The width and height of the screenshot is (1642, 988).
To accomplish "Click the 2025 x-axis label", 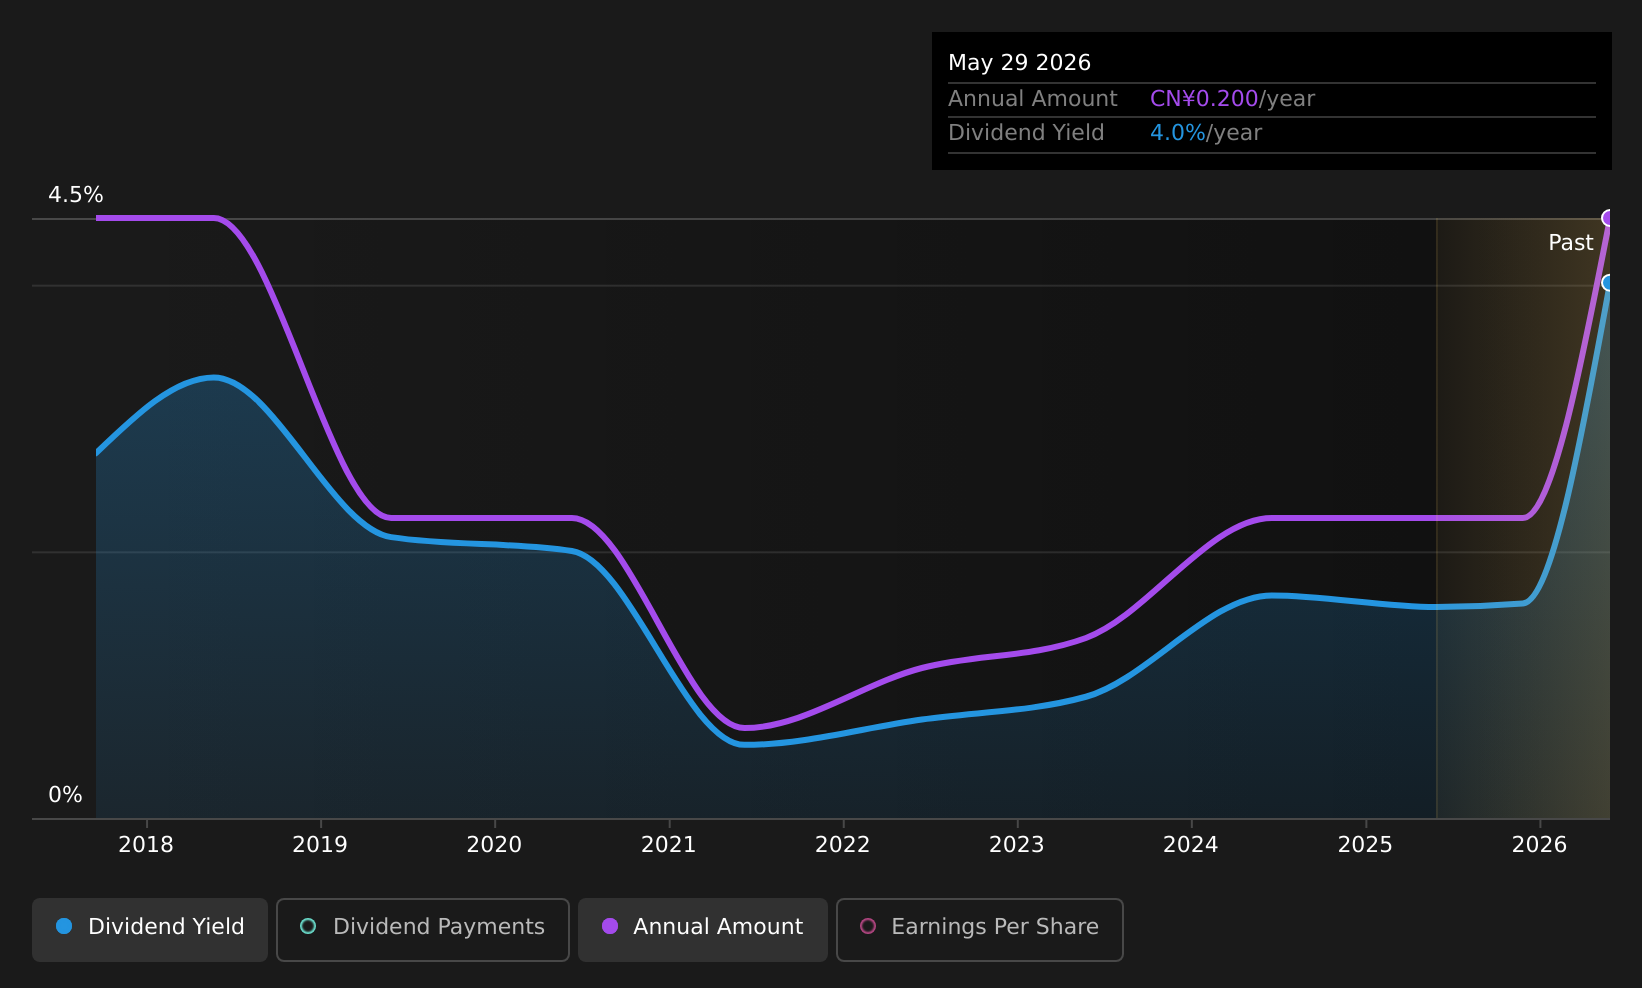I will click(1365, 845).
